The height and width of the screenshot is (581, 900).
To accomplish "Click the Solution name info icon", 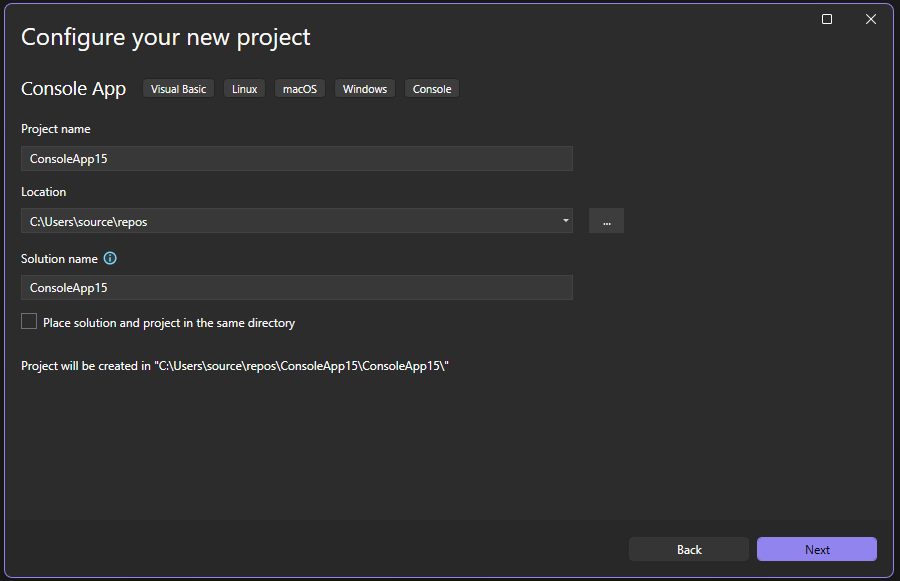I will coord(110,258).
